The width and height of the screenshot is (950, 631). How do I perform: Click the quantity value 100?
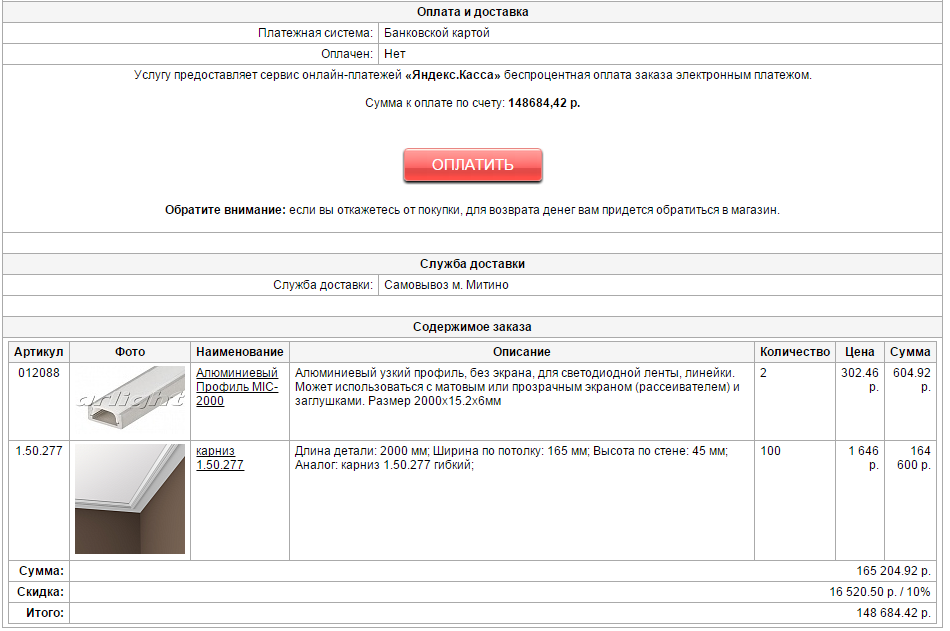(770, 451)
